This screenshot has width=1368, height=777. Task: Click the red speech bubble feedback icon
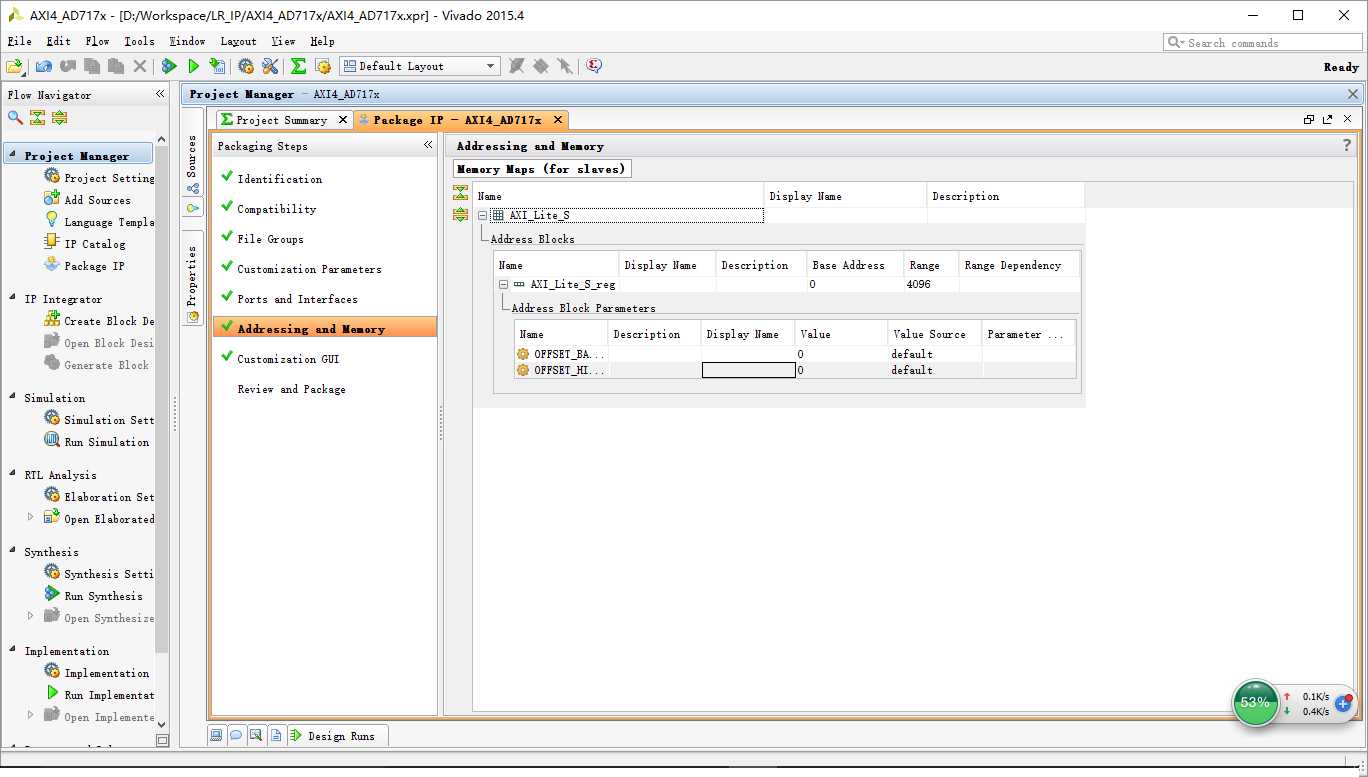[x=594, y=66]
